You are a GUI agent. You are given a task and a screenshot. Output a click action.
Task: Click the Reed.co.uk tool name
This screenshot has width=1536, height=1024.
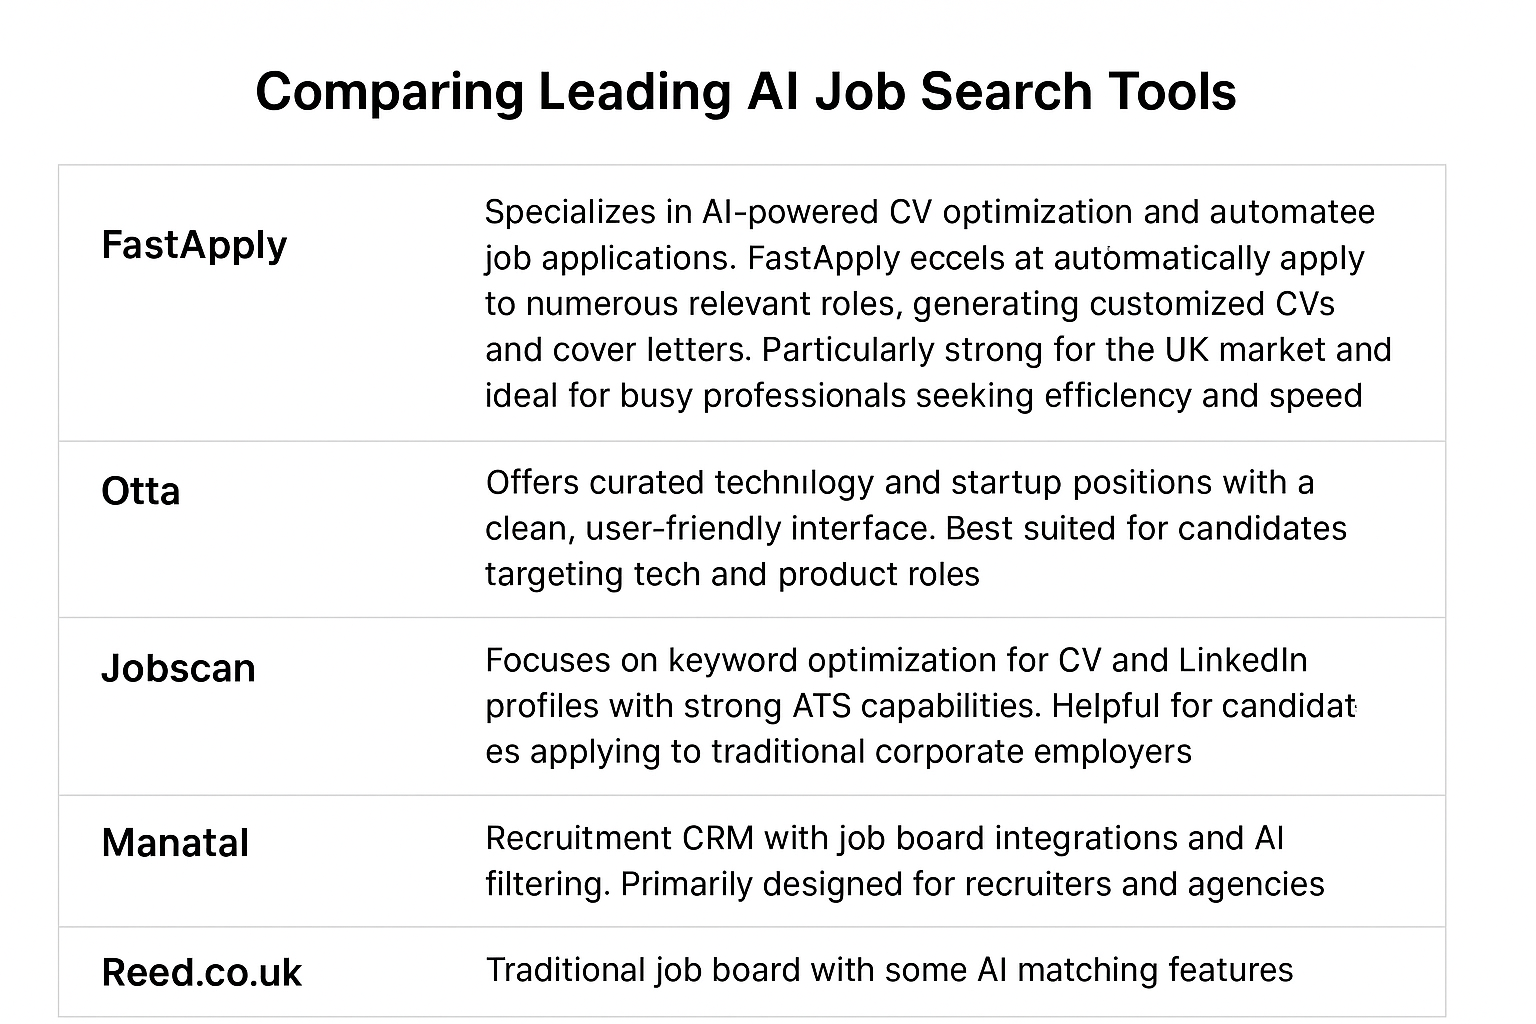tap(201, 973)
